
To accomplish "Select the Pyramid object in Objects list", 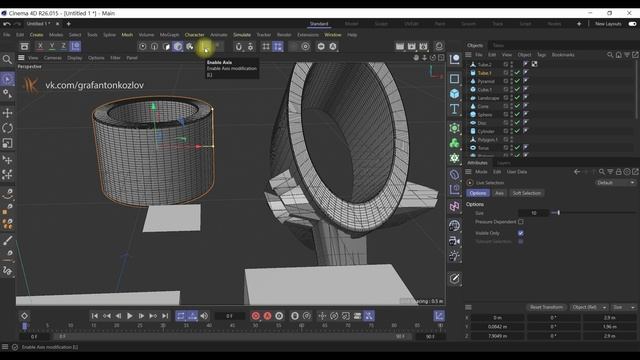I will click(486, 81).
